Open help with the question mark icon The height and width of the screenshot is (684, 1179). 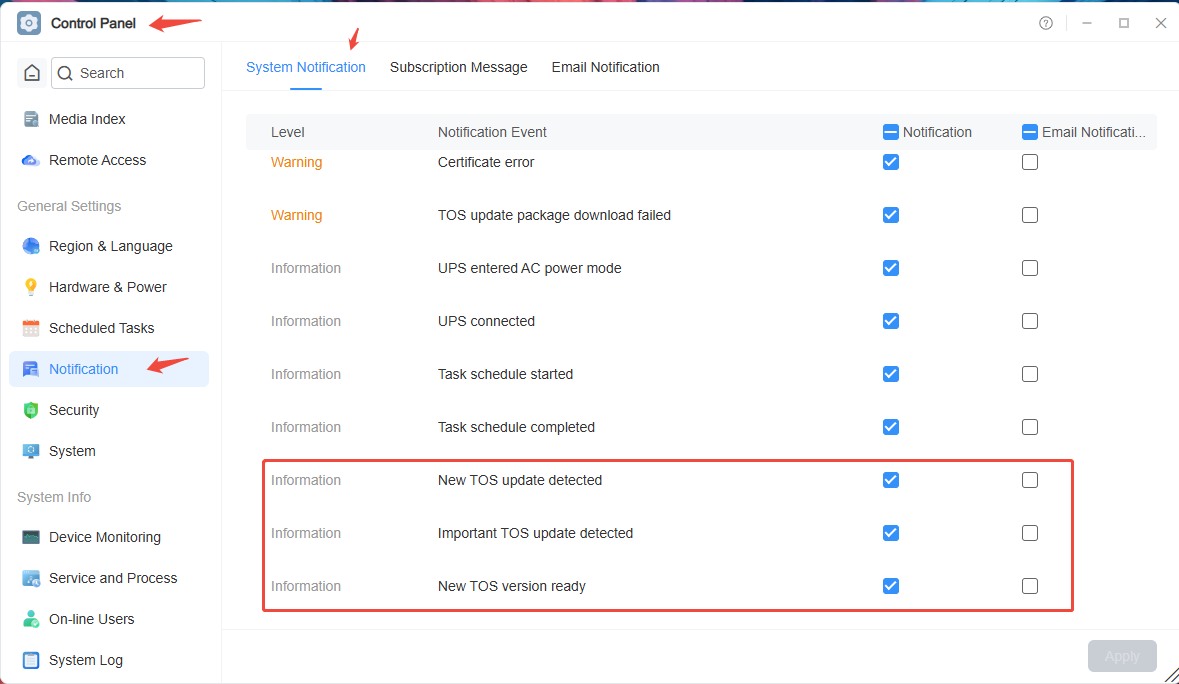pos(1046,23)
